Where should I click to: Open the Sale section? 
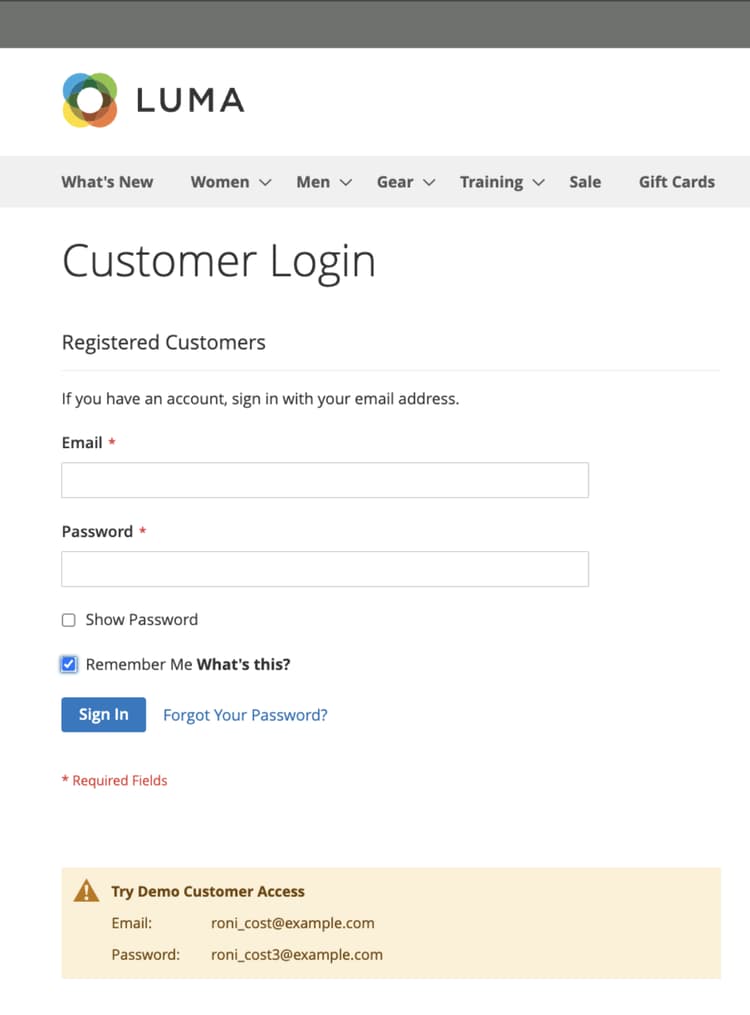[585, 182]
